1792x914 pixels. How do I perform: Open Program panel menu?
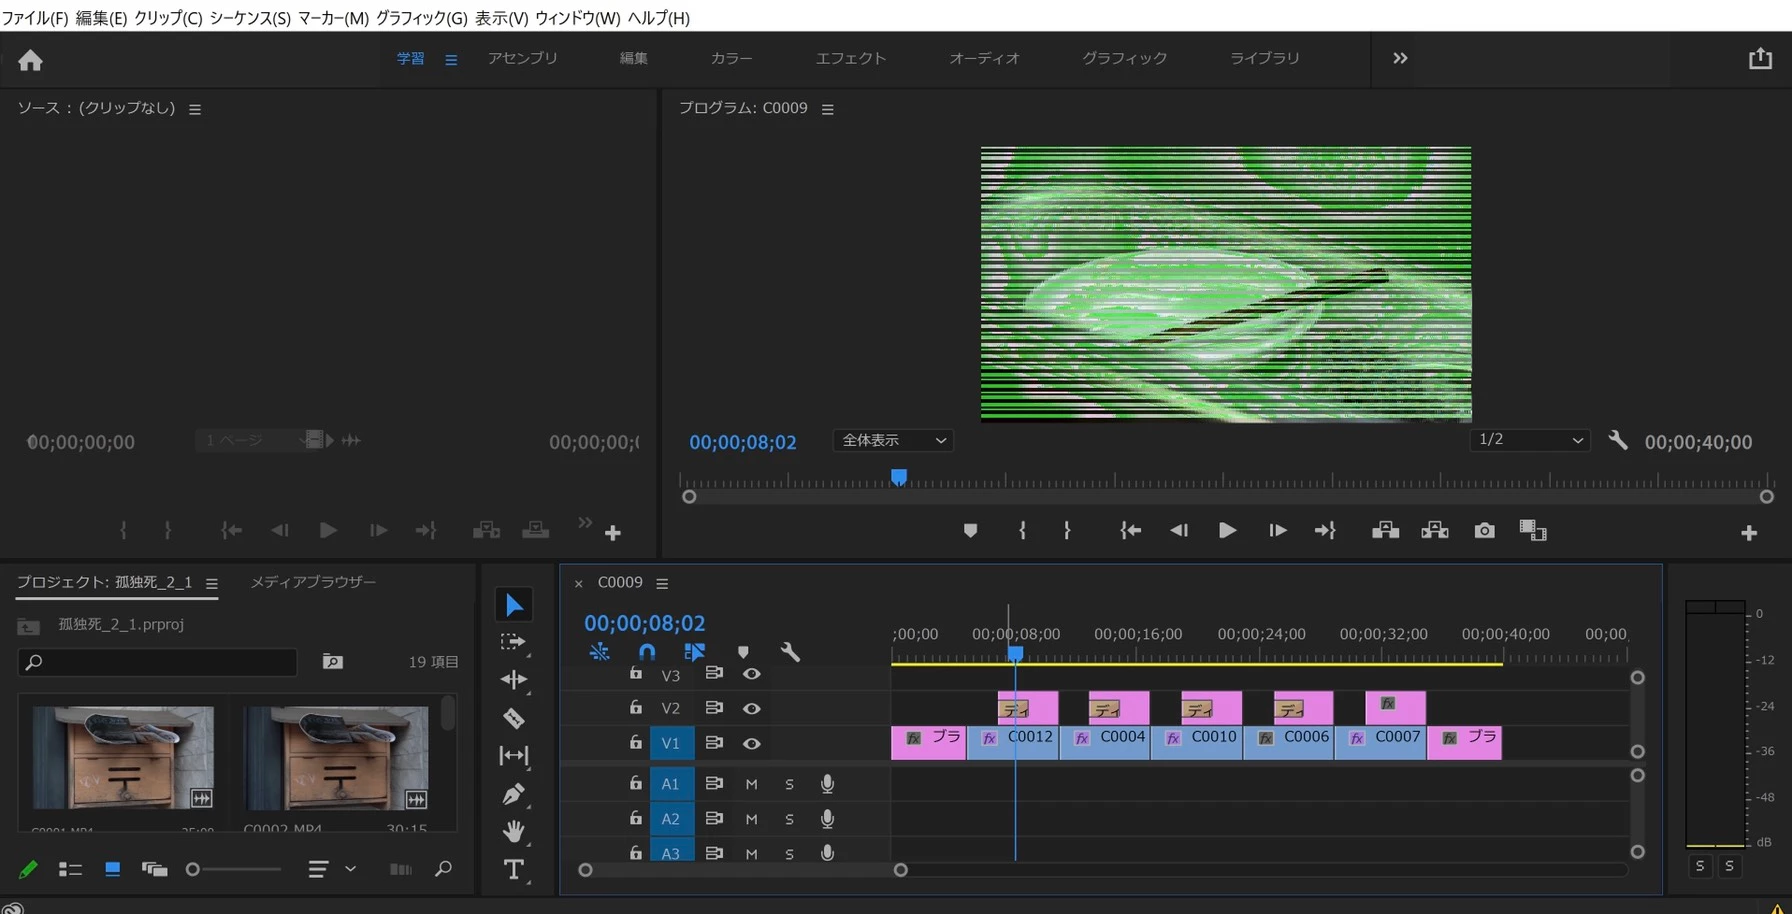coord(827,109)
